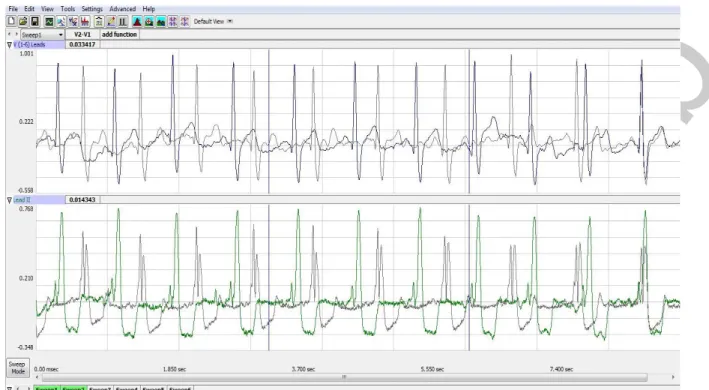
Task: Click the toolbar icon right of green scope
Action: coord(61,21)
